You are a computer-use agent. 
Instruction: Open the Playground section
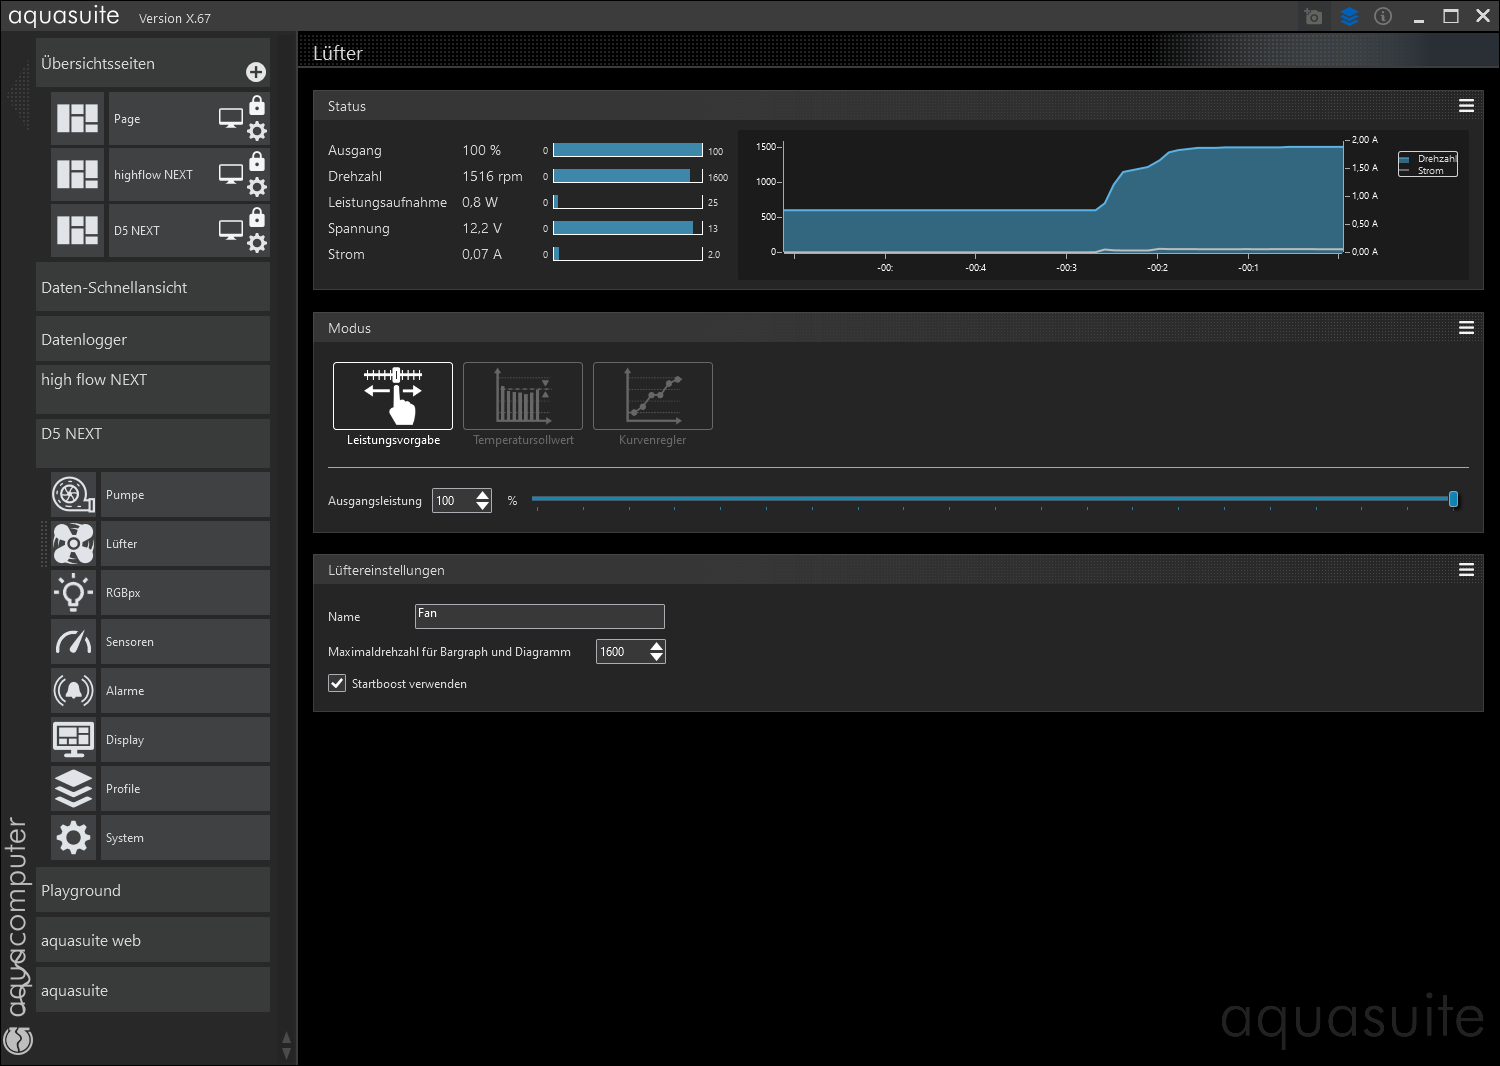153,890
